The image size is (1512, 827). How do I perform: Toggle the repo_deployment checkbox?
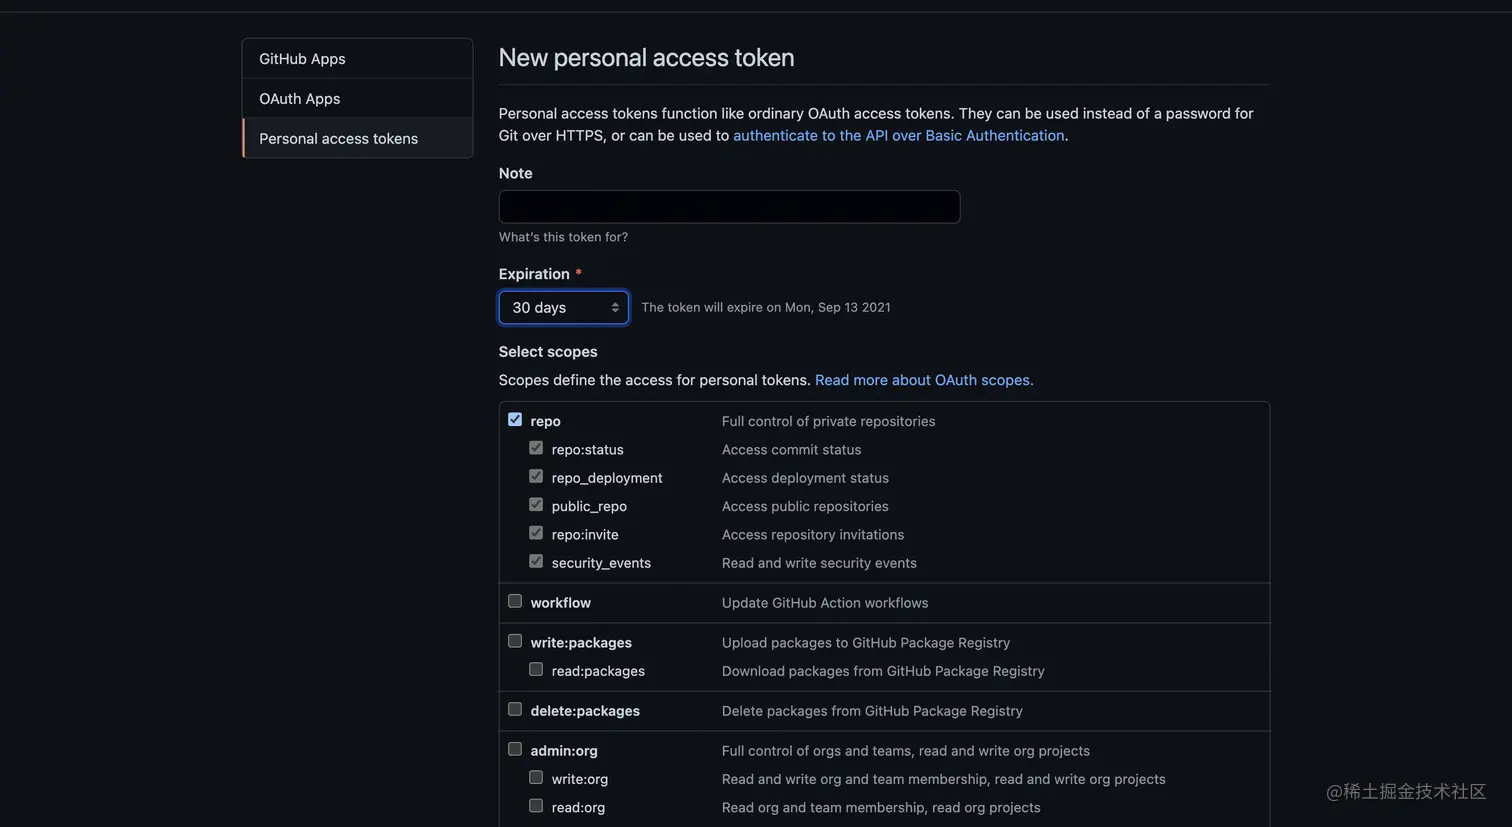click(536, 476)
